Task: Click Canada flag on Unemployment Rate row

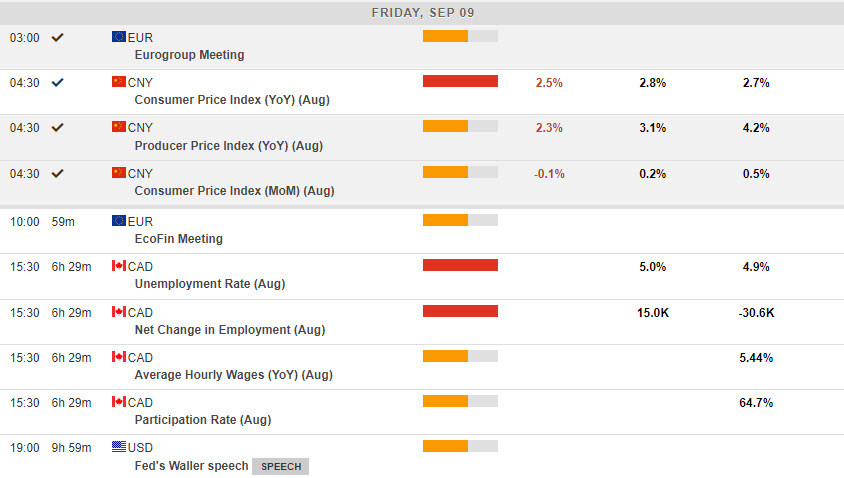Action: pyautogui.click(x=118, y=266)
